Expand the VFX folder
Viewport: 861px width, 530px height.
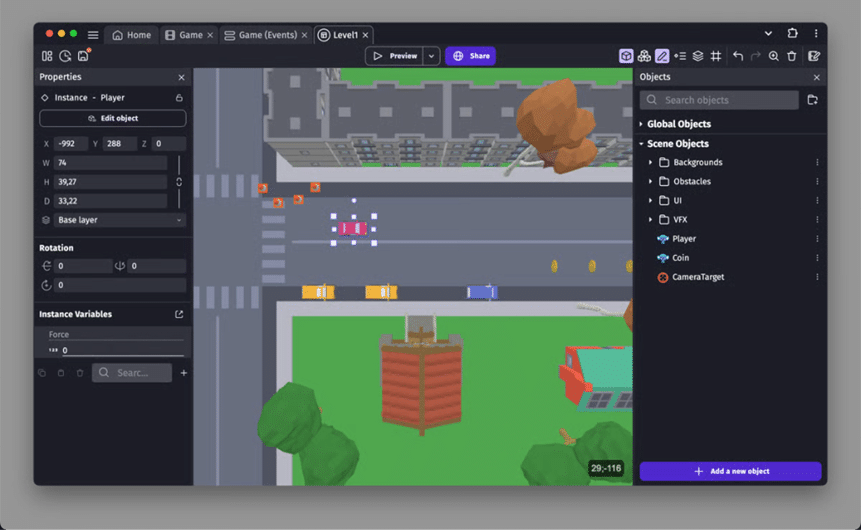[651, 220]
